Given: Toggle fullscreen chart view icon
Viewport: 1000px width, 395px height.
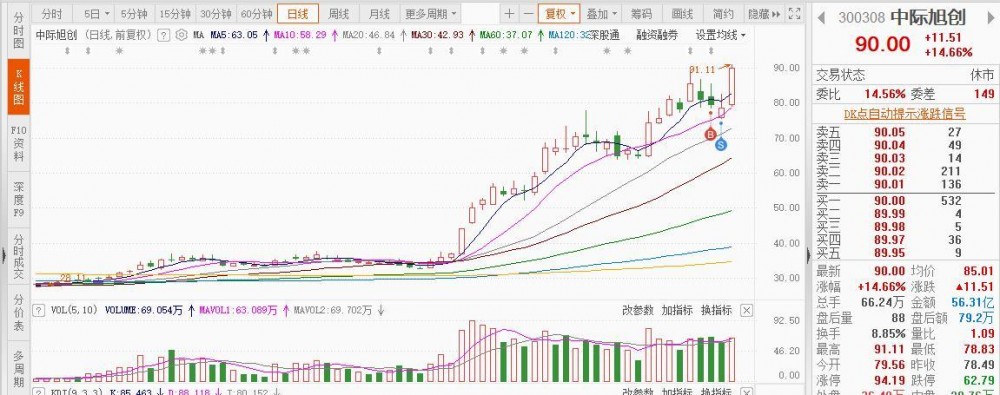Looking at the screenshot, I should (794, 13).
